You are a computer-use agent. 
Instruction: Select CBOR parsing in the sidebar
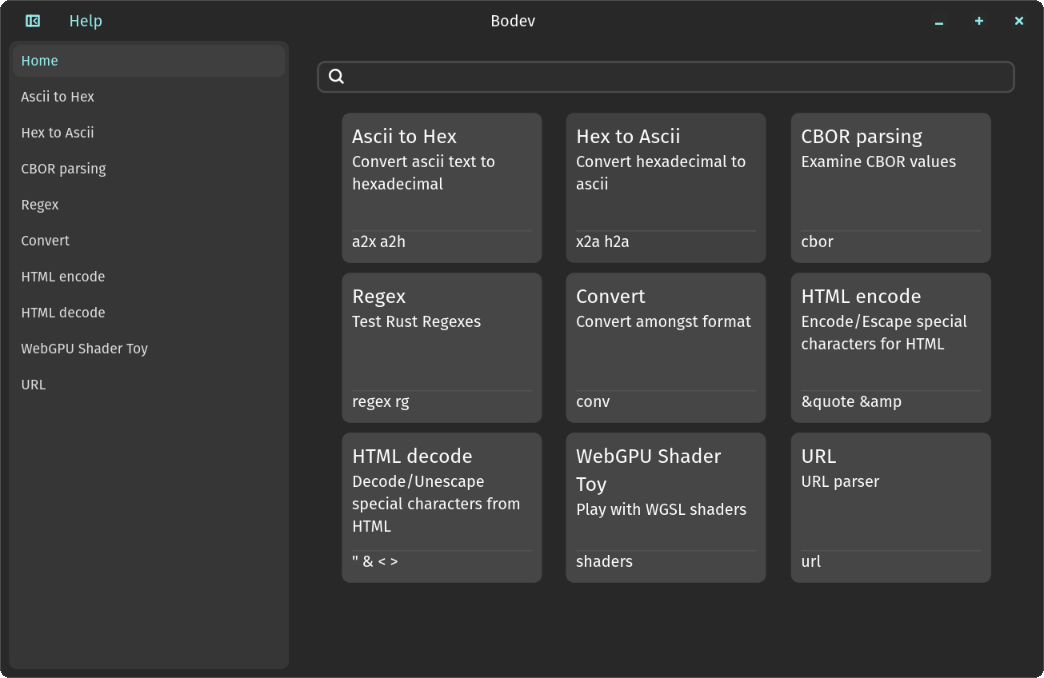coord(149,169)
